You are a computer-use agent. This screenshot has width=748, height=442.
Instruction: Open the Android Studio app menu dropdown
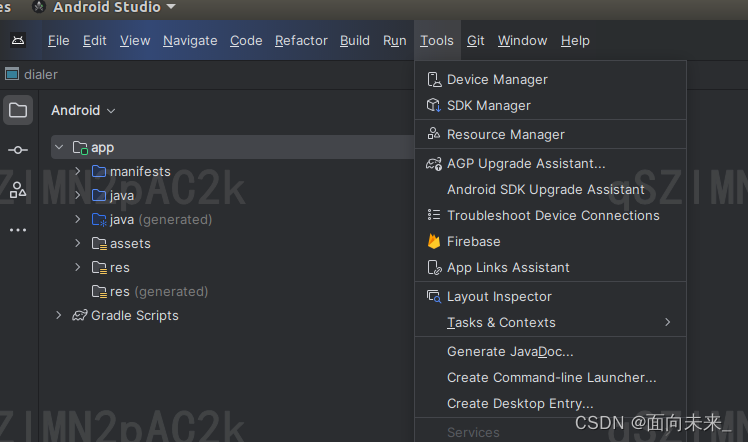[171, 6]
